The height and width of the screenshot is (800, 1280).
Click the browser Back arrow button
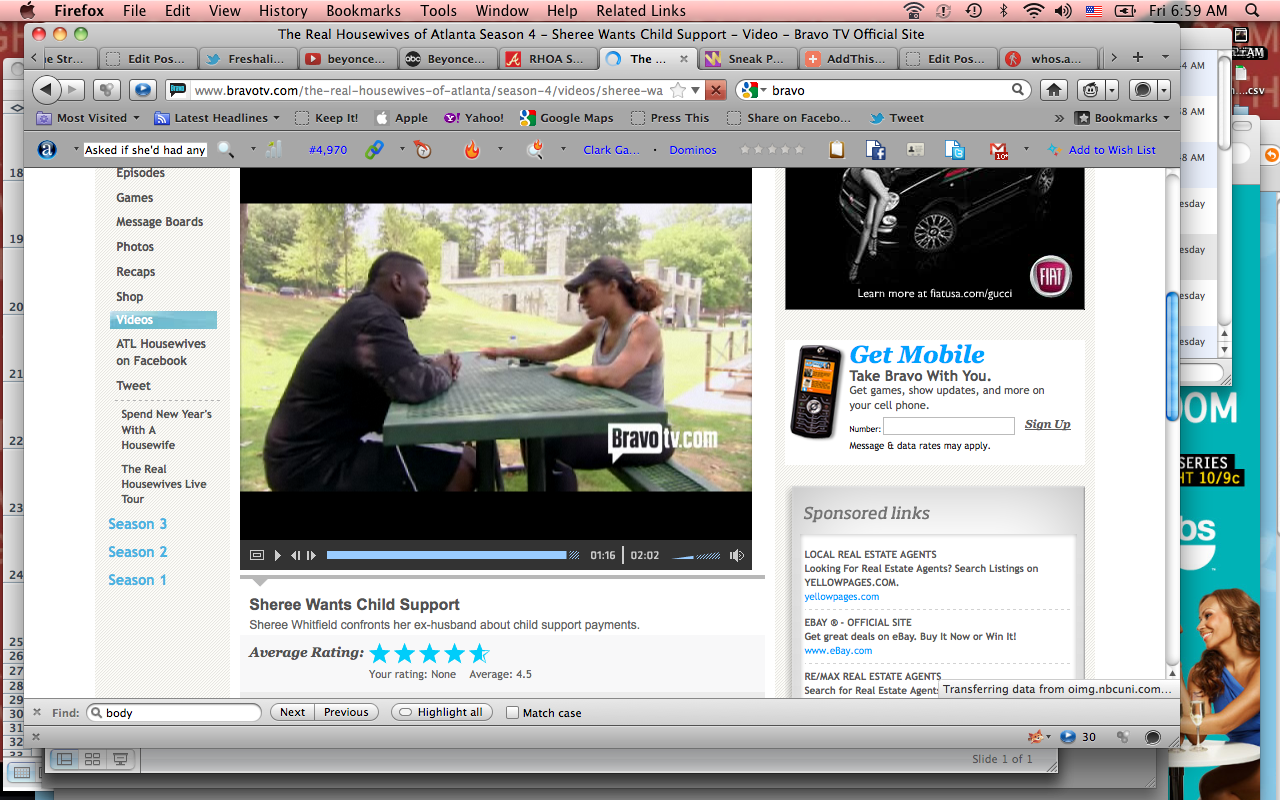(46, 90)
